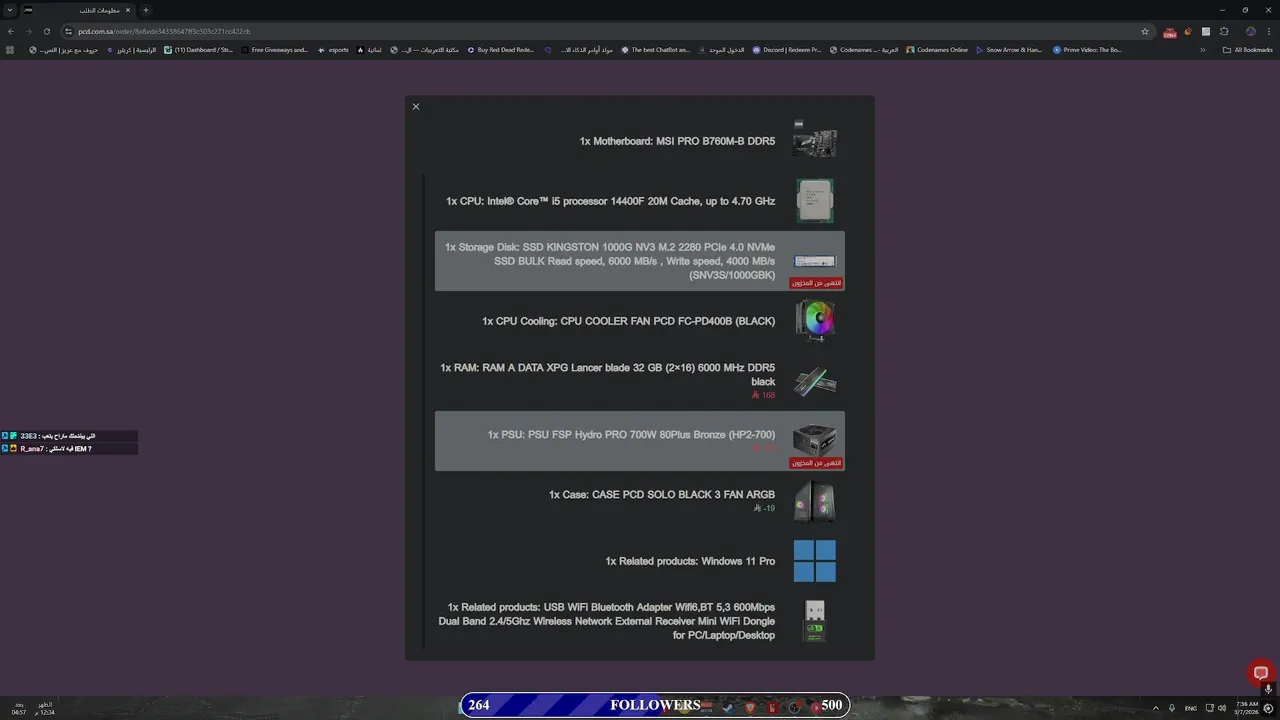Open the orange extension icon in toolbar

[x=1188, y=31]
